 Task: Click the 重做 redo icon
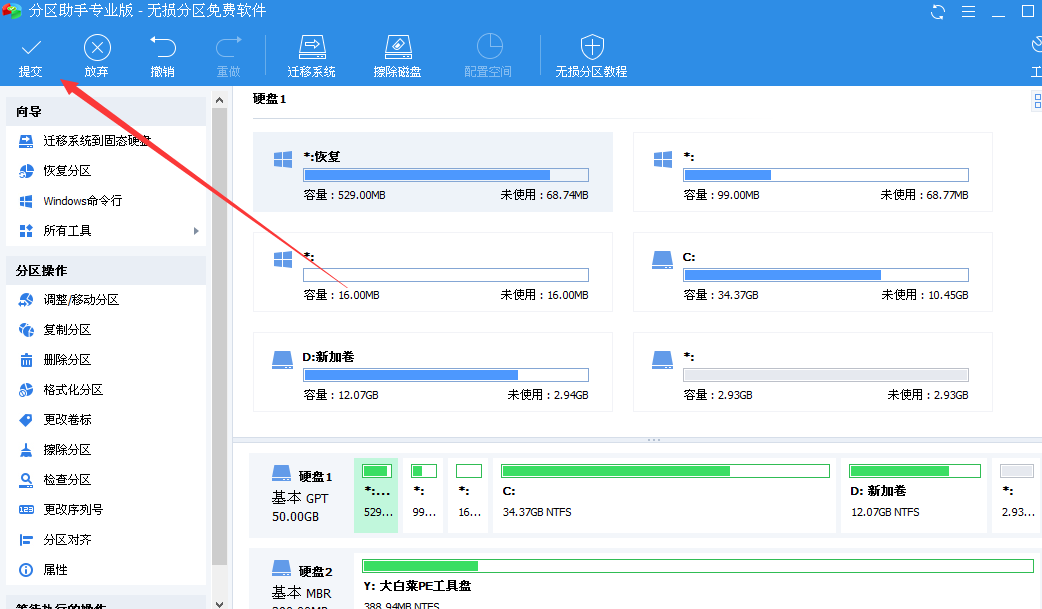tap(229, 48)
